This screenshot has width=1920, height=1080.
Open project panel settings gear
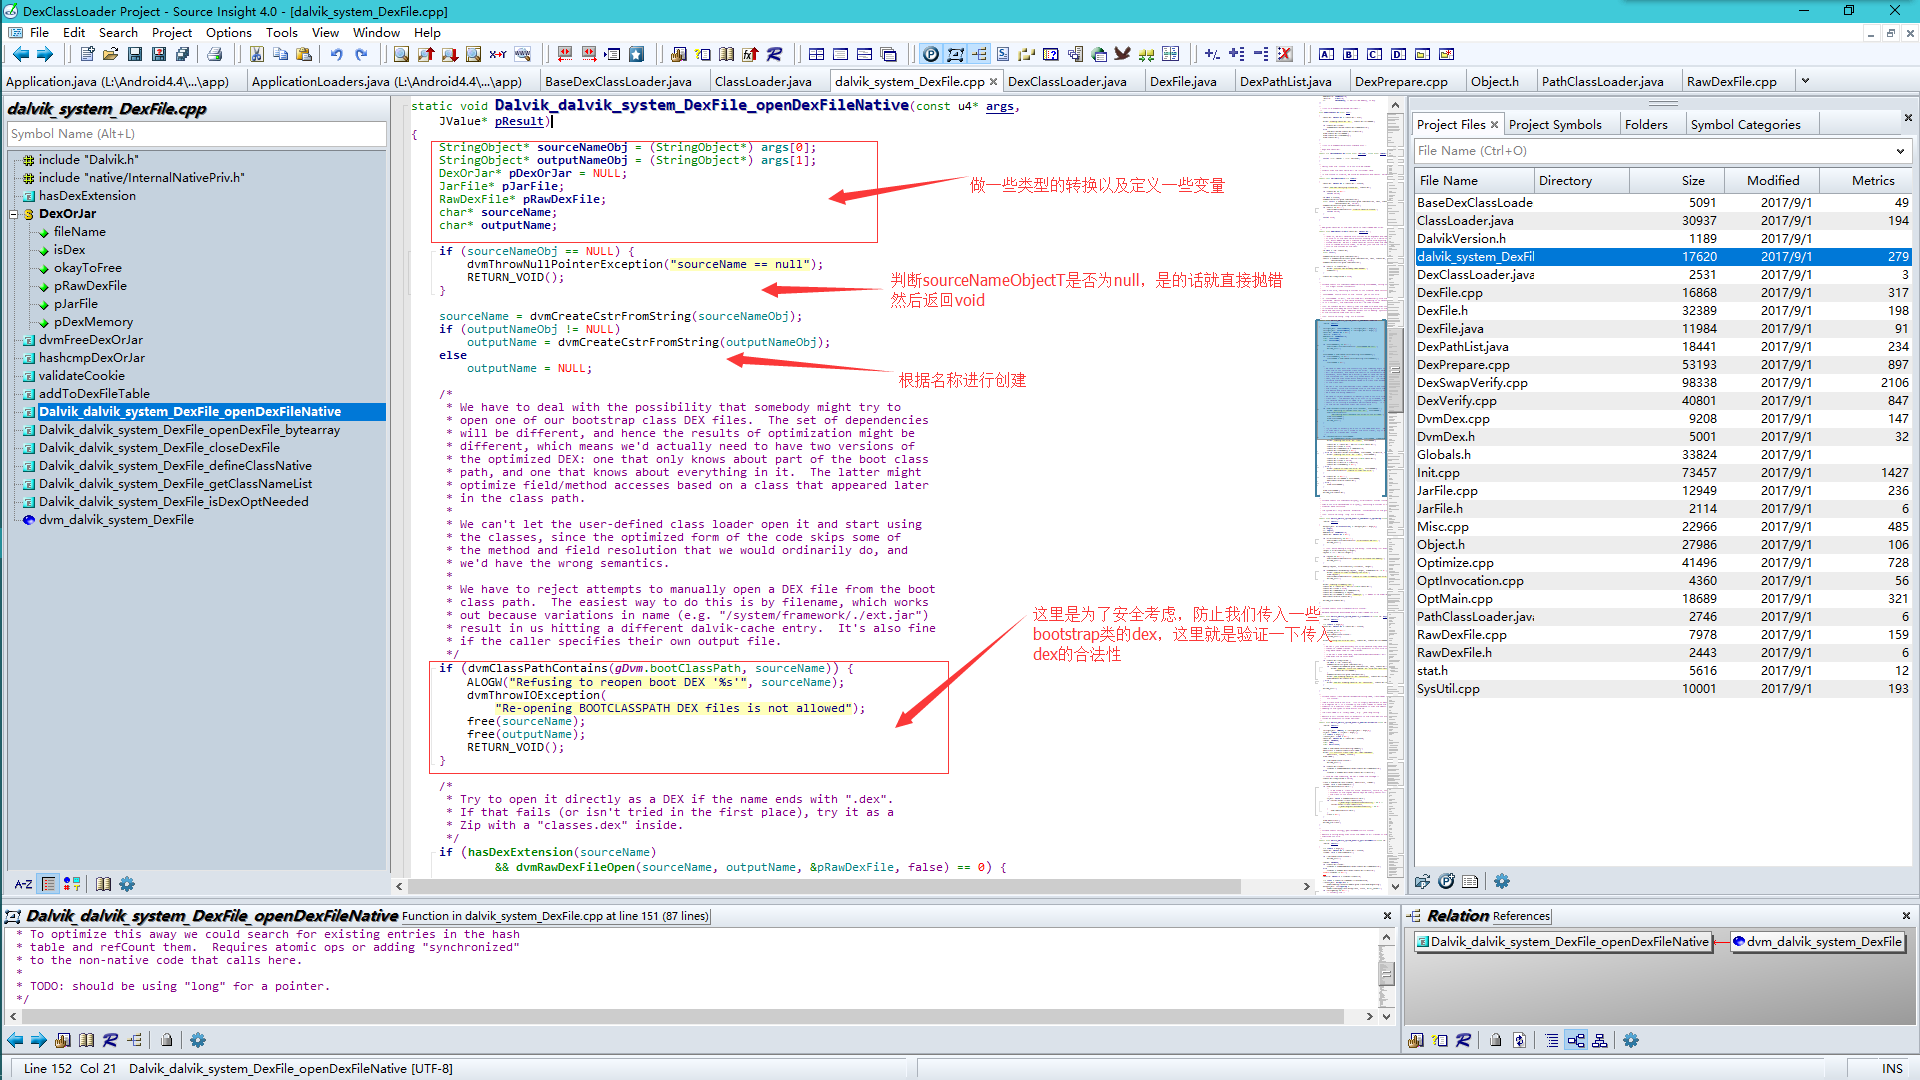[x=1502, y=881]
